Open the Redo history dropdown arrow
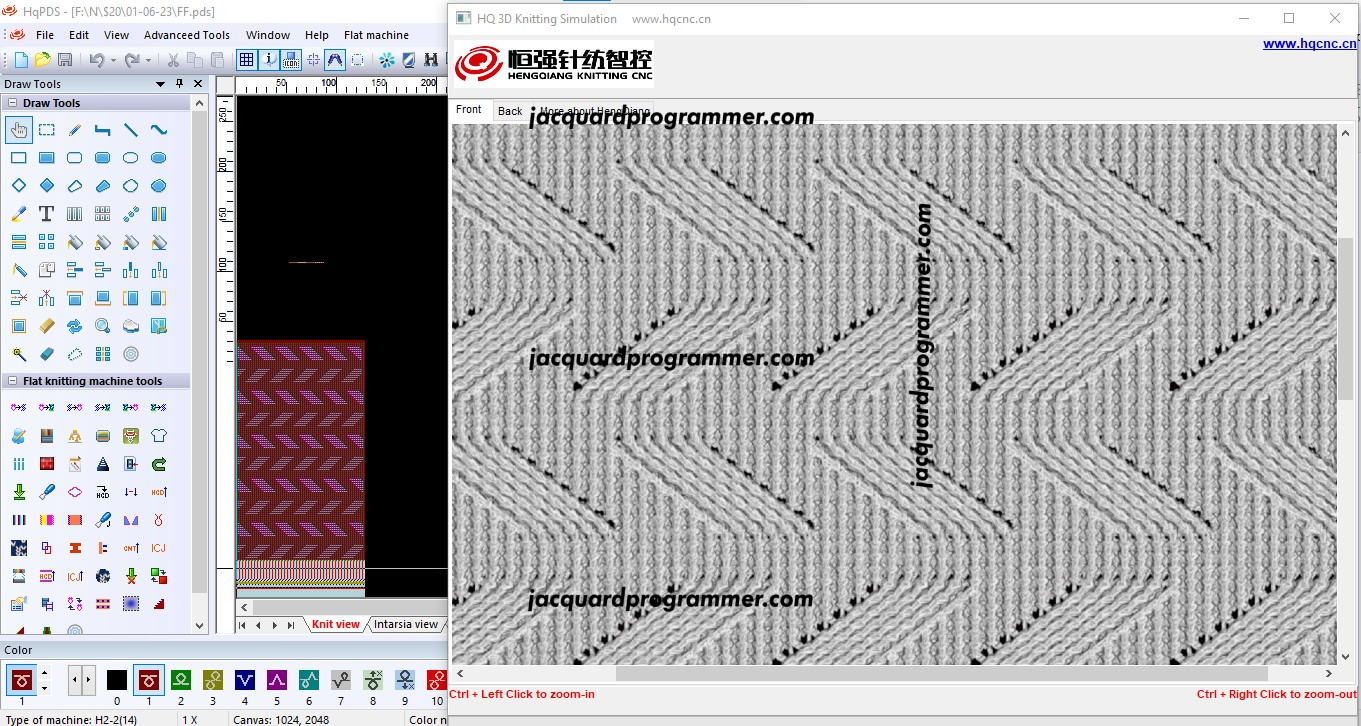Image resolution: width=1361 pixels, height=726 pixels. [148, 60]
